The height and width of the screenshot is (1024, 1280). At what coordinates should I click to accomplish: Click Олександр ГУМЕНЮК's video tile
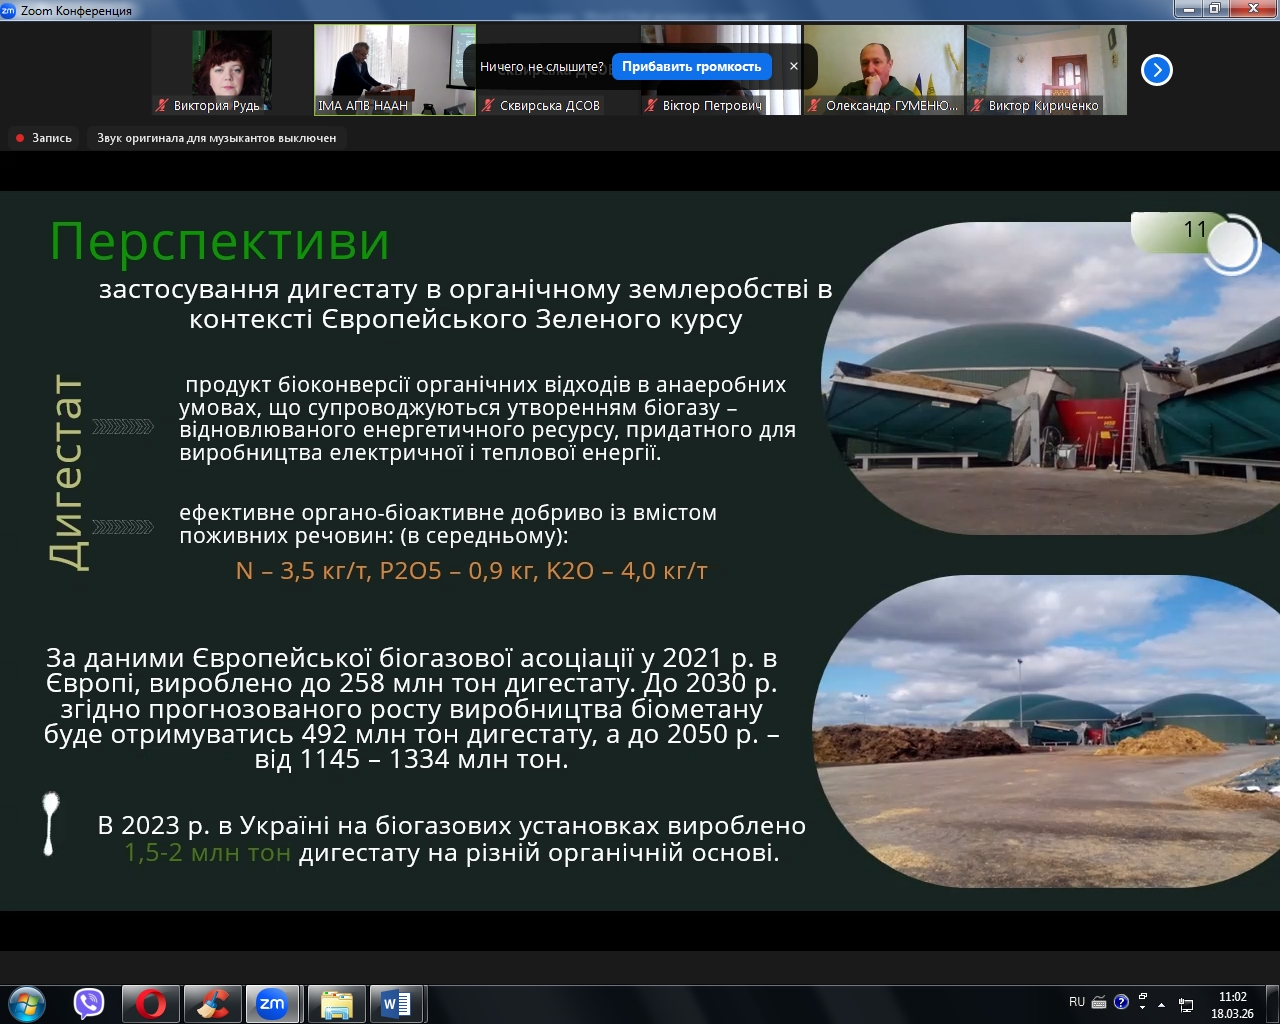[x=884, y=70]
